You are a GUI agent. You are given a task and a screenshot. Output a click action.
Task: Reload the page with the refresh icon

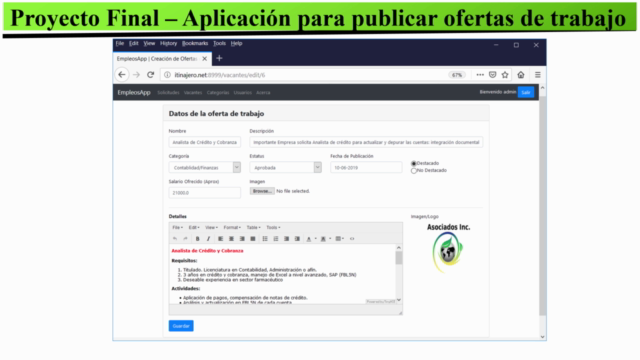151,75
